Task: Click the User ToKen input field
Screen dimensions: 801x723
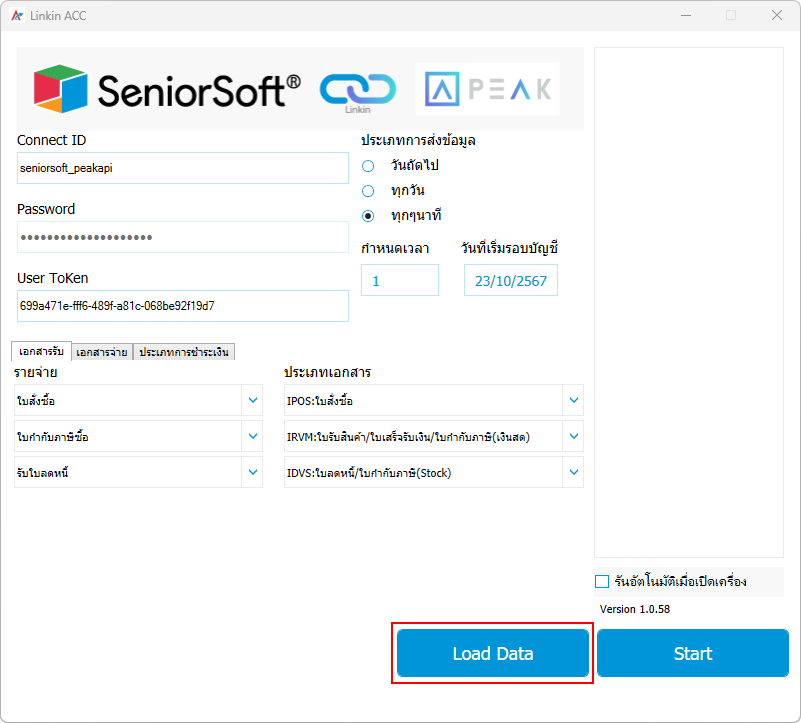Action: click(x=183, y=306)
